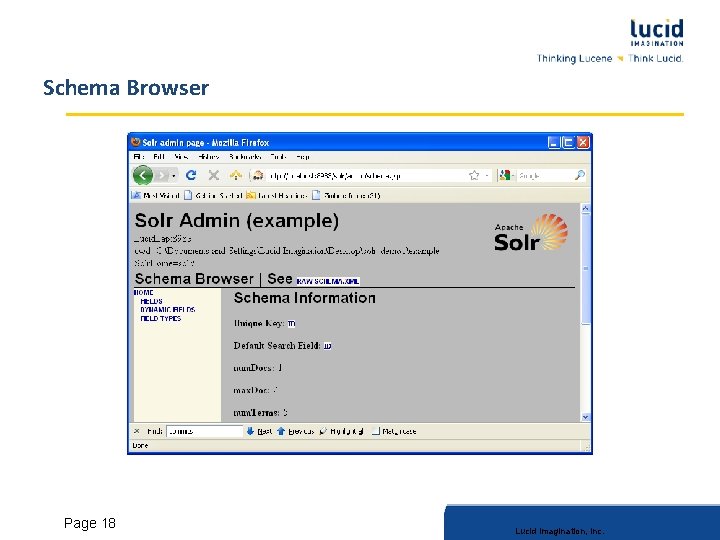This screenshot has height=540, width=720.
Task: Select HOME in schema browser sidebar
Action: [144, 292]
